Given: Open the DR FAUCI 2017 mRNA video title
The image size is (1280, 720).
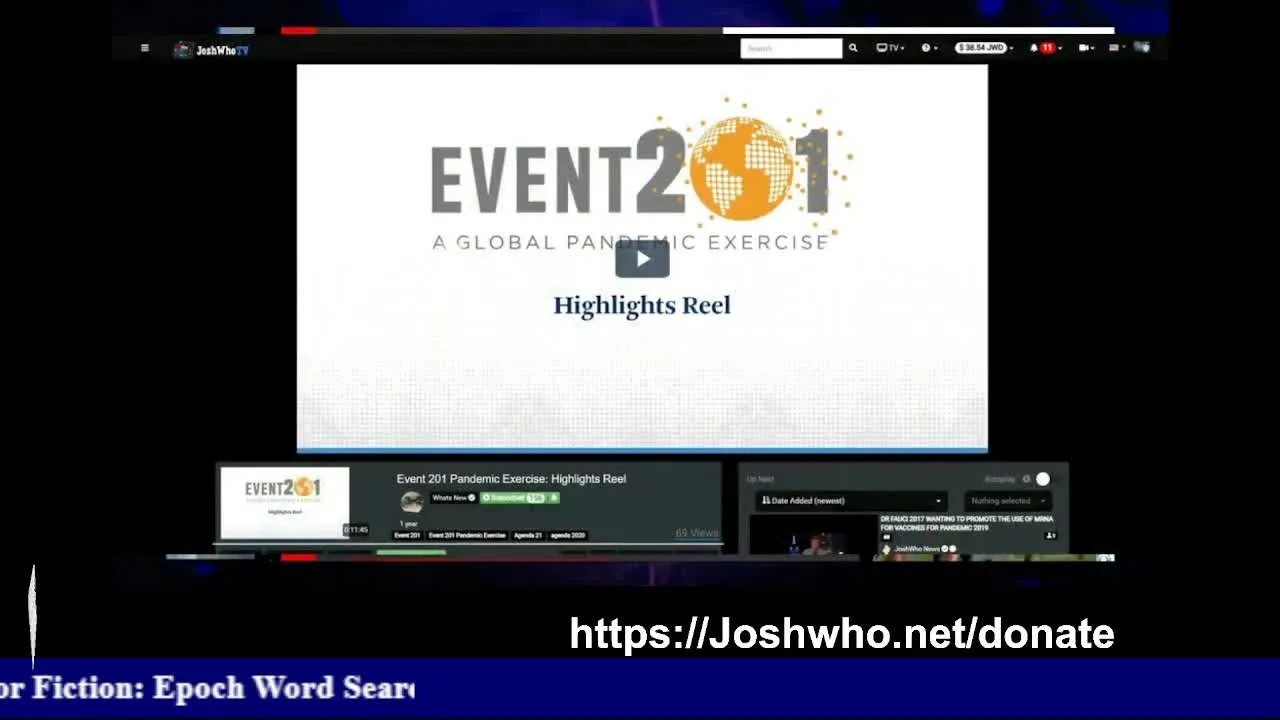Looking at the screenshot, I should click(966, 523).
